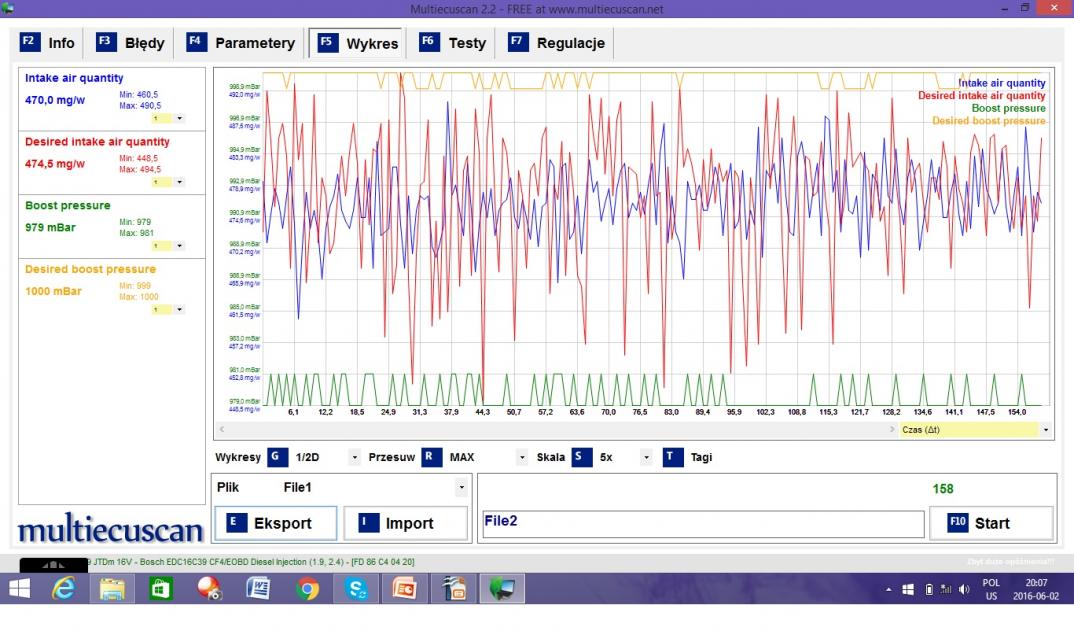
Task: Click the S key icon next to Skala
Action: point(581,457)
